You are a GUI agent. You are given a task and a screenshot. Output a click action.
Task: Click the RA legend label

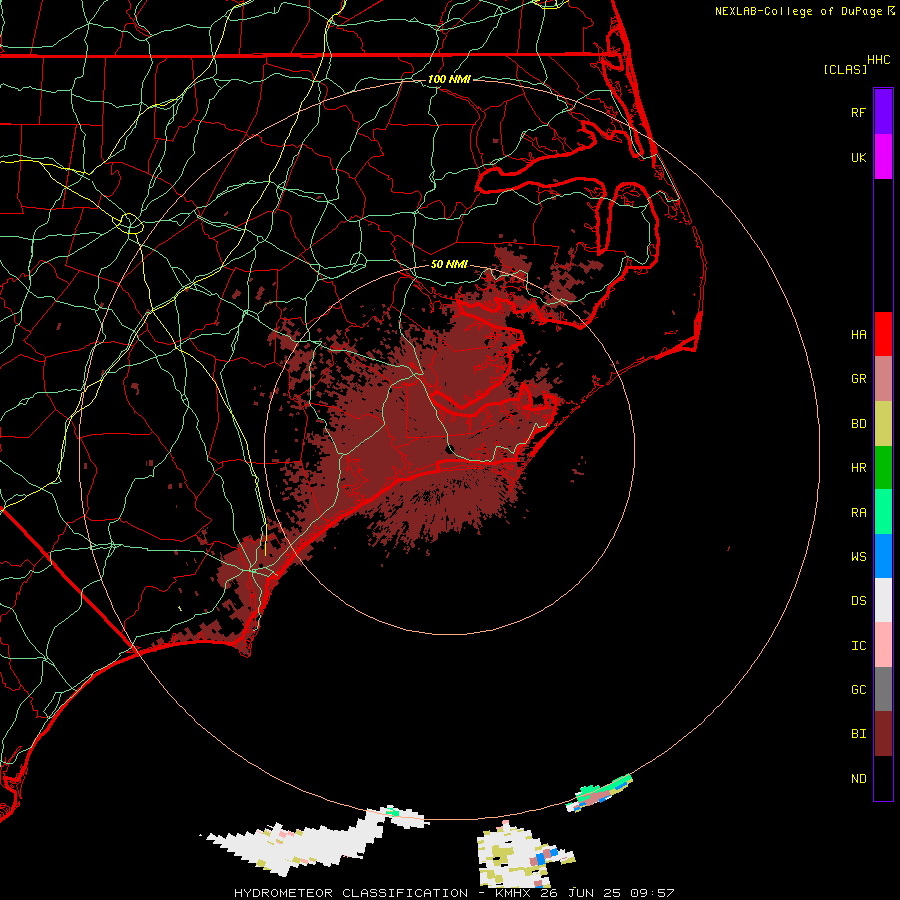point(858,513)
